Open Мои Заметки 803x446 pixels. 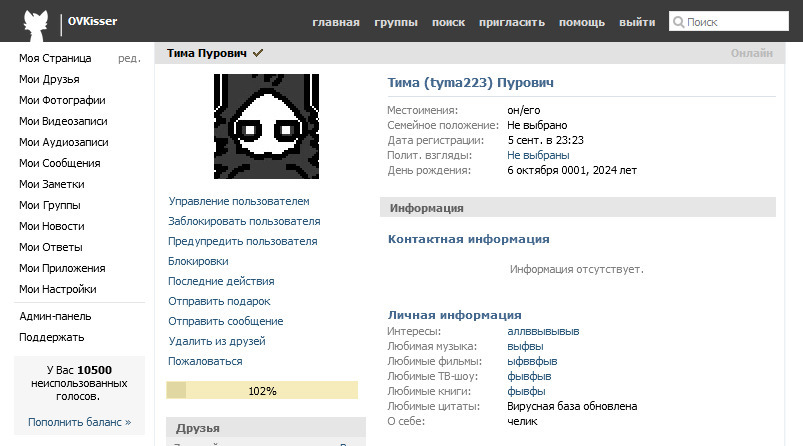tap(52, 184)
